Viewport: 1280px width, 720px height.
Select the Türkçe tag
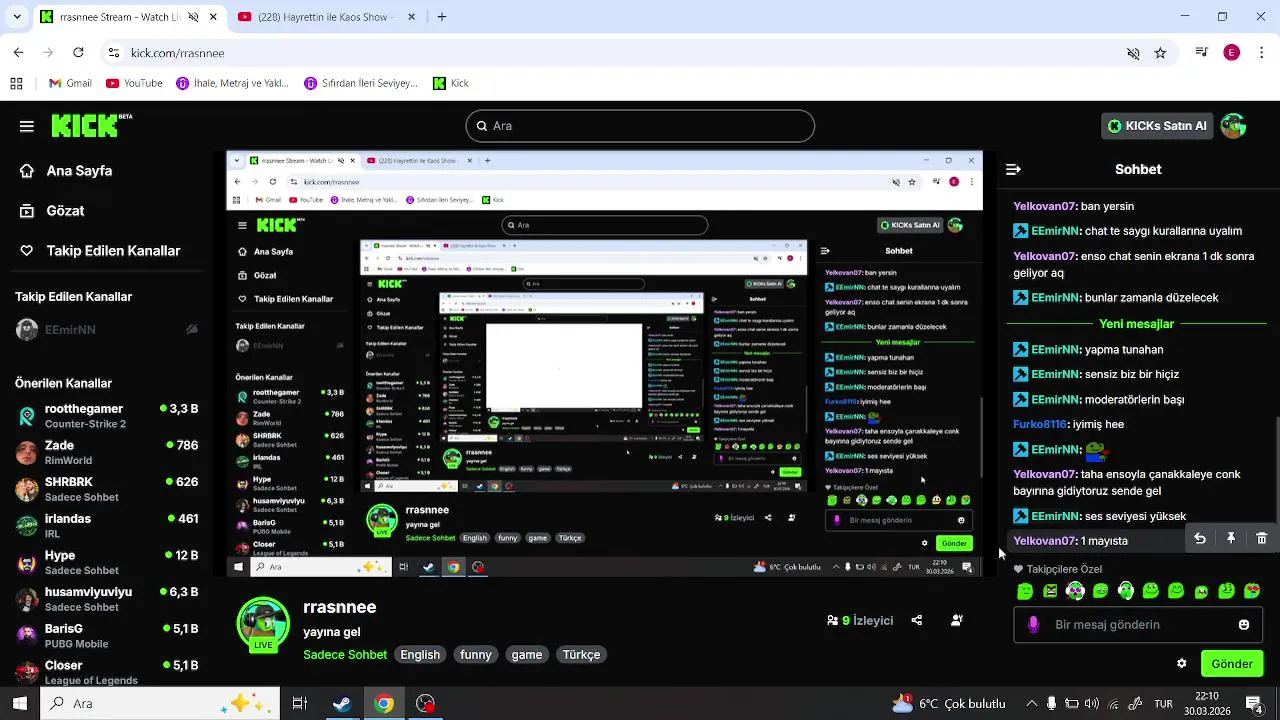[x=581, y=655]
